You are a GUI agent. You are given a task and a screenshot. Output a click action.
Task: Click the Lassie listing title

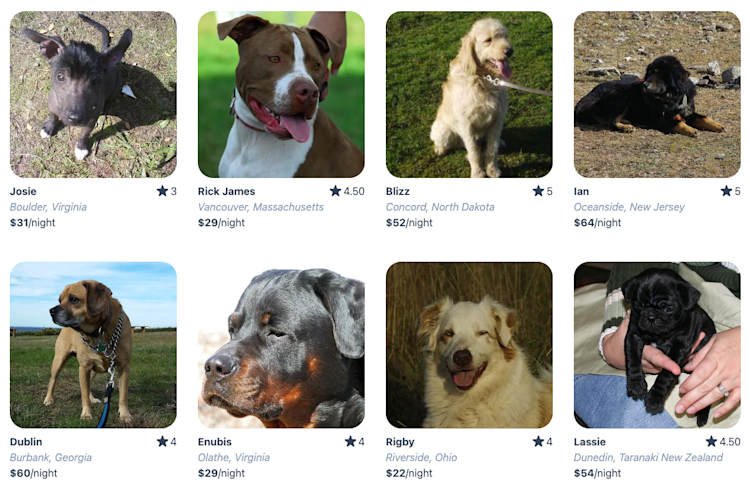pyautogui.click(x=590, y=442)
